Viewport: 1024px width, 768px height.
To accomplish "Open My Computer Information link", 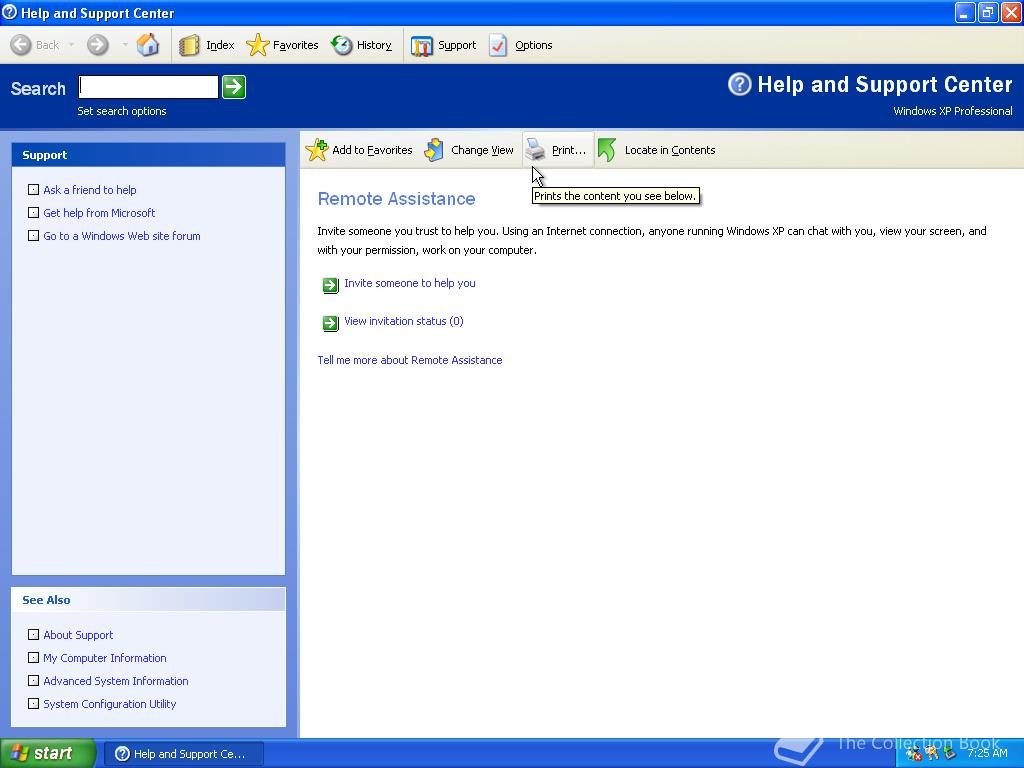I will pos(104,658).
